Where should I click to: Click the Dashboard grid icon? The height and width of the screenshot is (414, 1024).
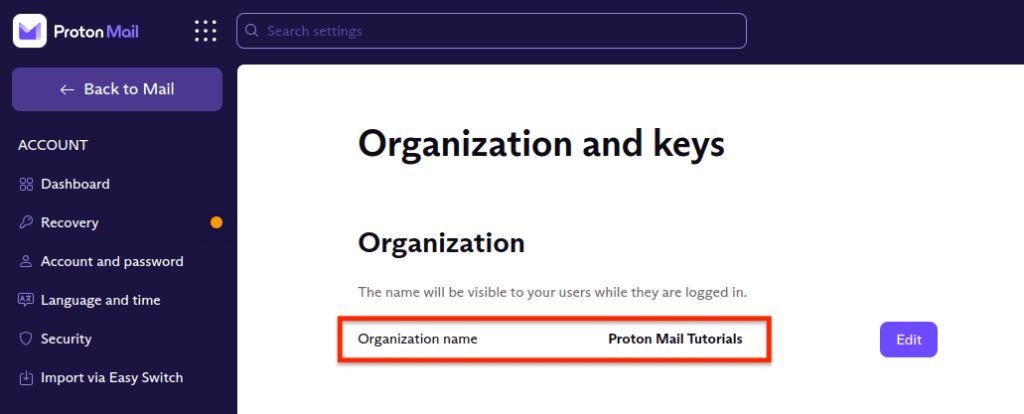pyautogui.click(x=26, y=184)
